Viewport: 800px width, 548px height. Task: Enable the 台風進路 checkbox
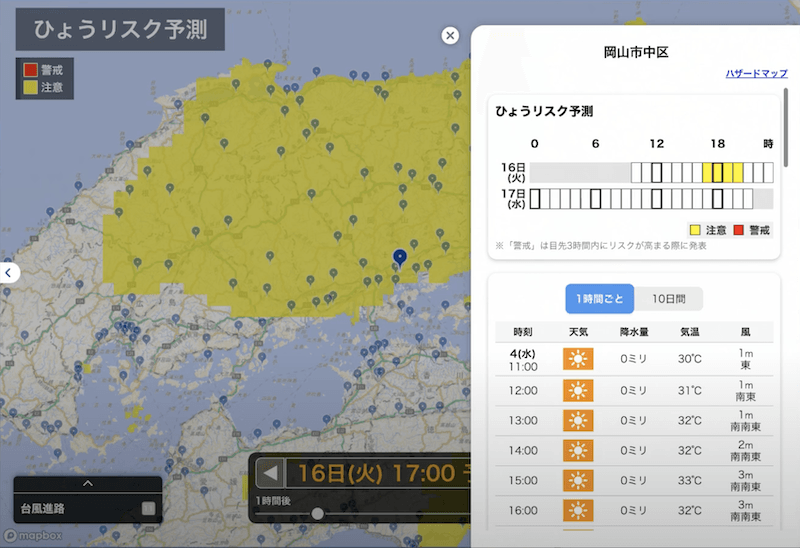pos(148,508)
